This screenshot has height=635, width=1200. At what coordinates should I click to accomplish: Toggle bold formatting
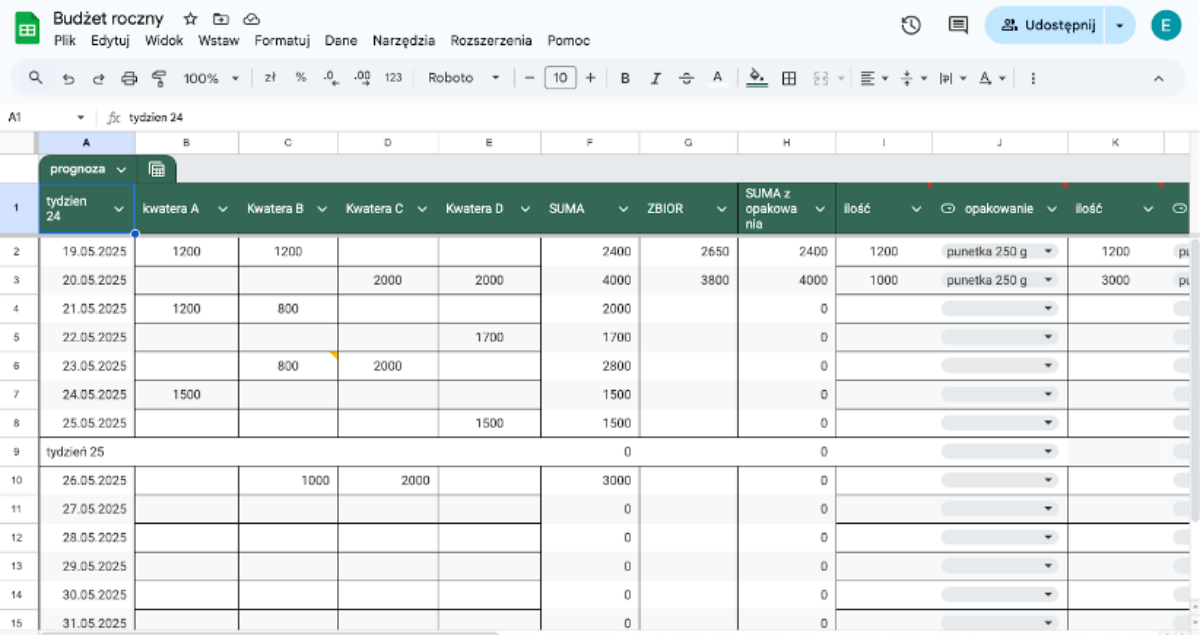coord(625,78)
